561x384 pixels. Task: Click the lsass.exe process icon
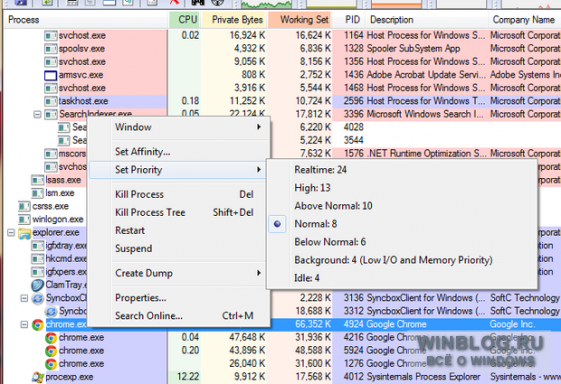pos(38,180)
